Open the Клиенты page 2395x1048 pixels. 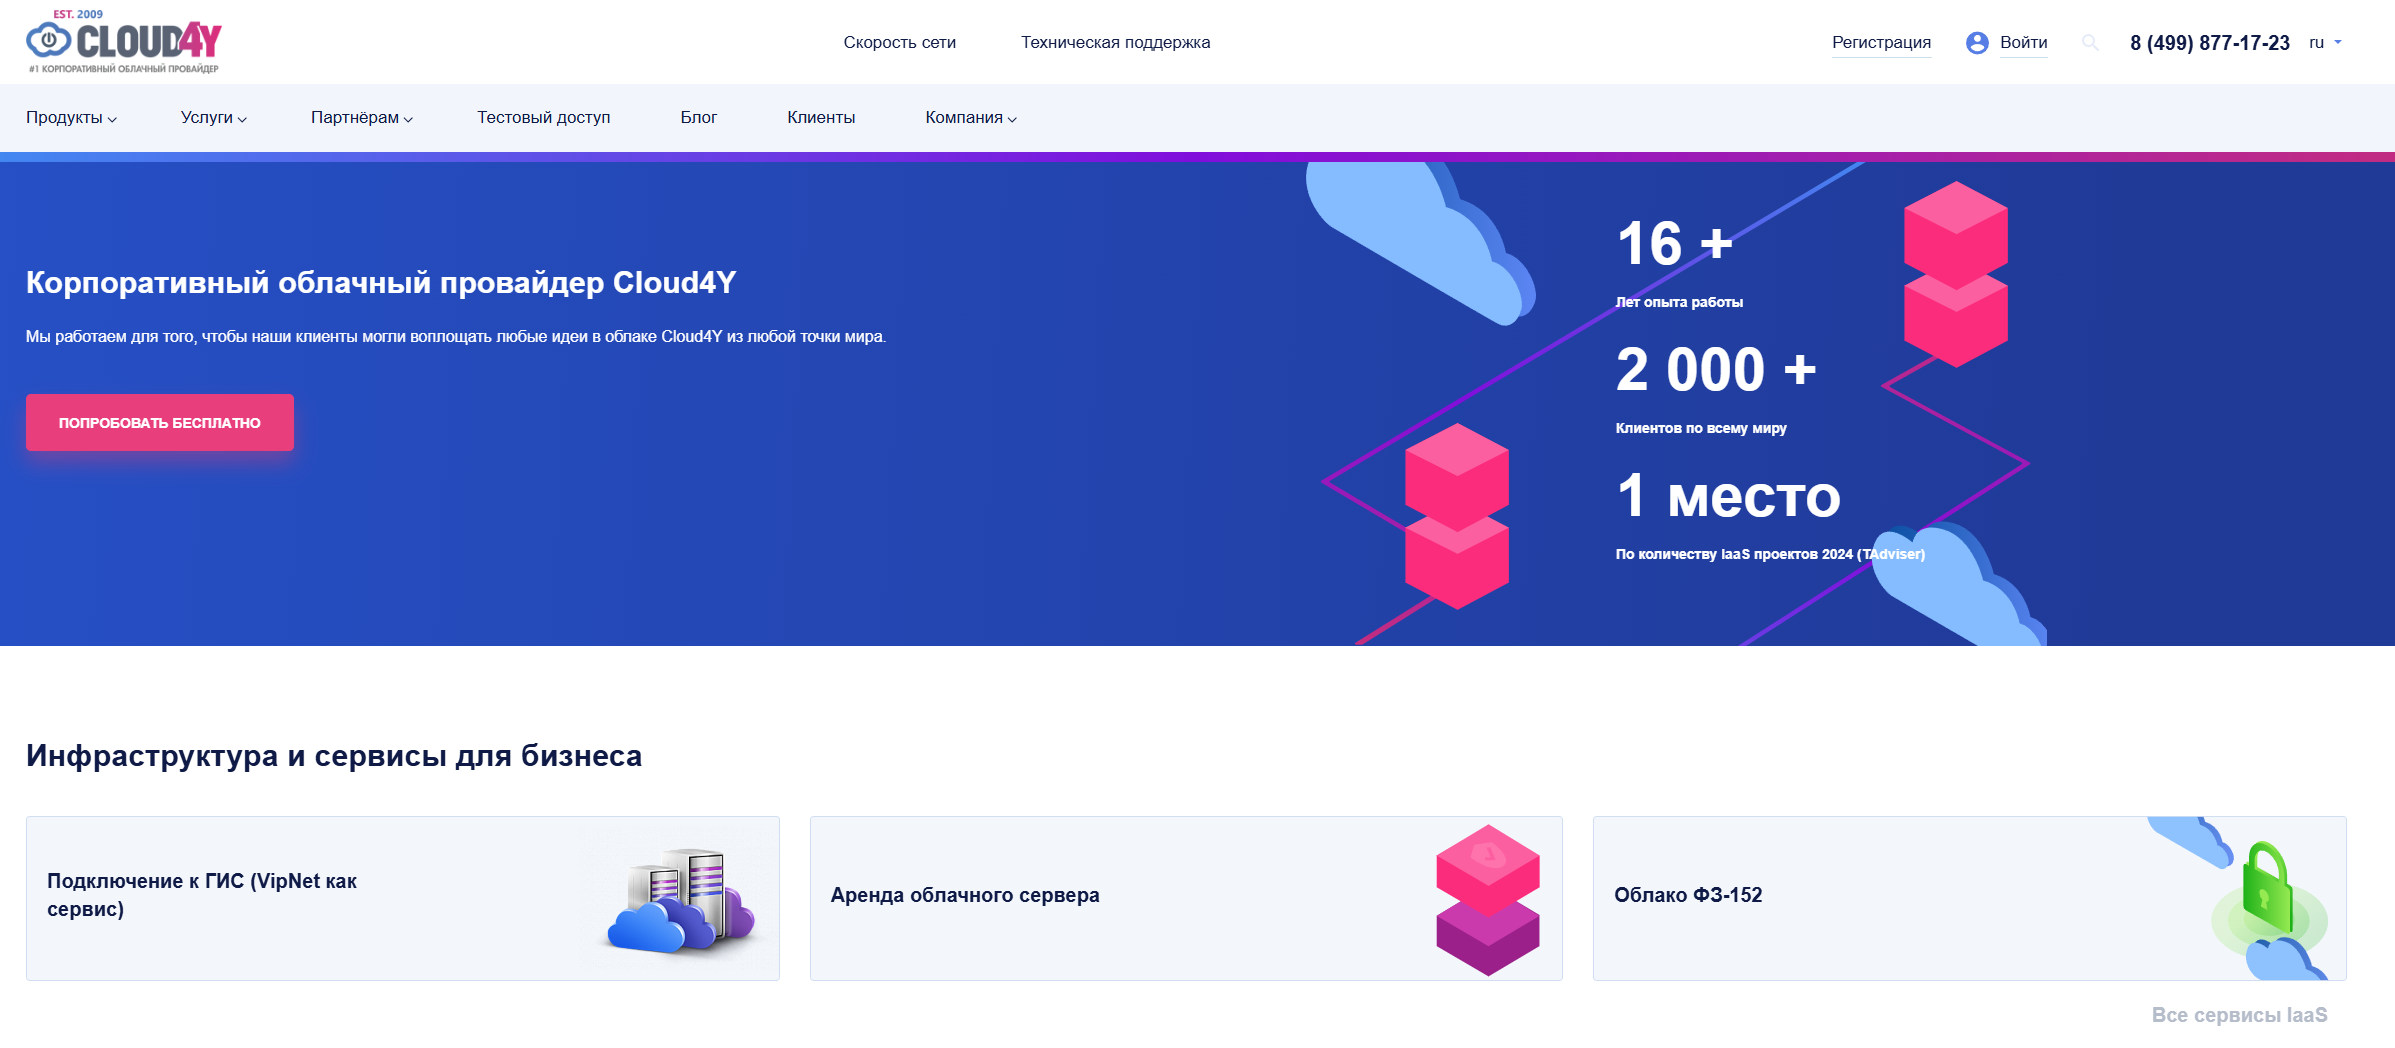820,117
